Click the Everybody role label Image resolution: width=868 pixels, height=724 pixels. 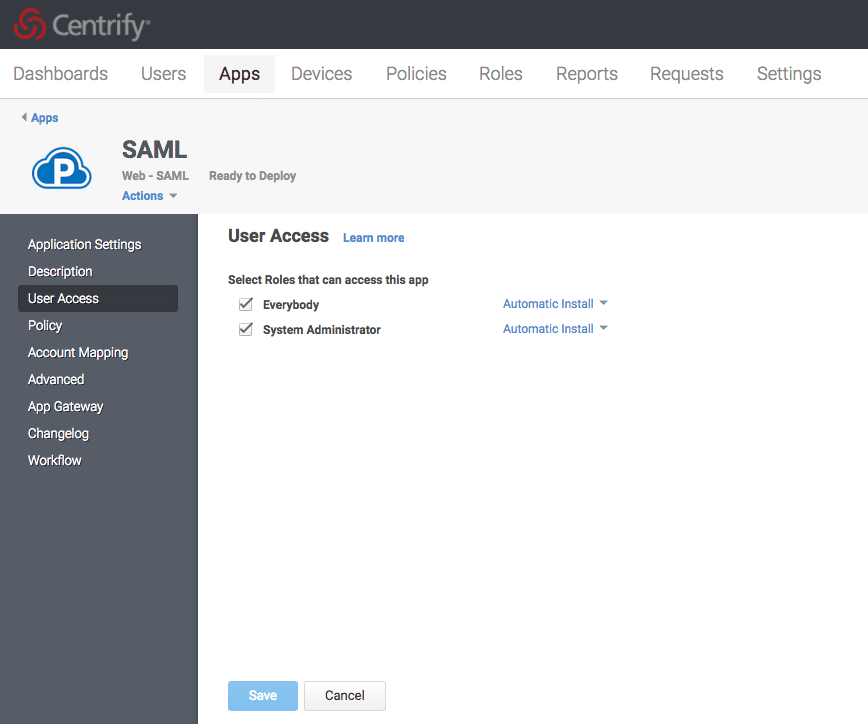(291, 304)
